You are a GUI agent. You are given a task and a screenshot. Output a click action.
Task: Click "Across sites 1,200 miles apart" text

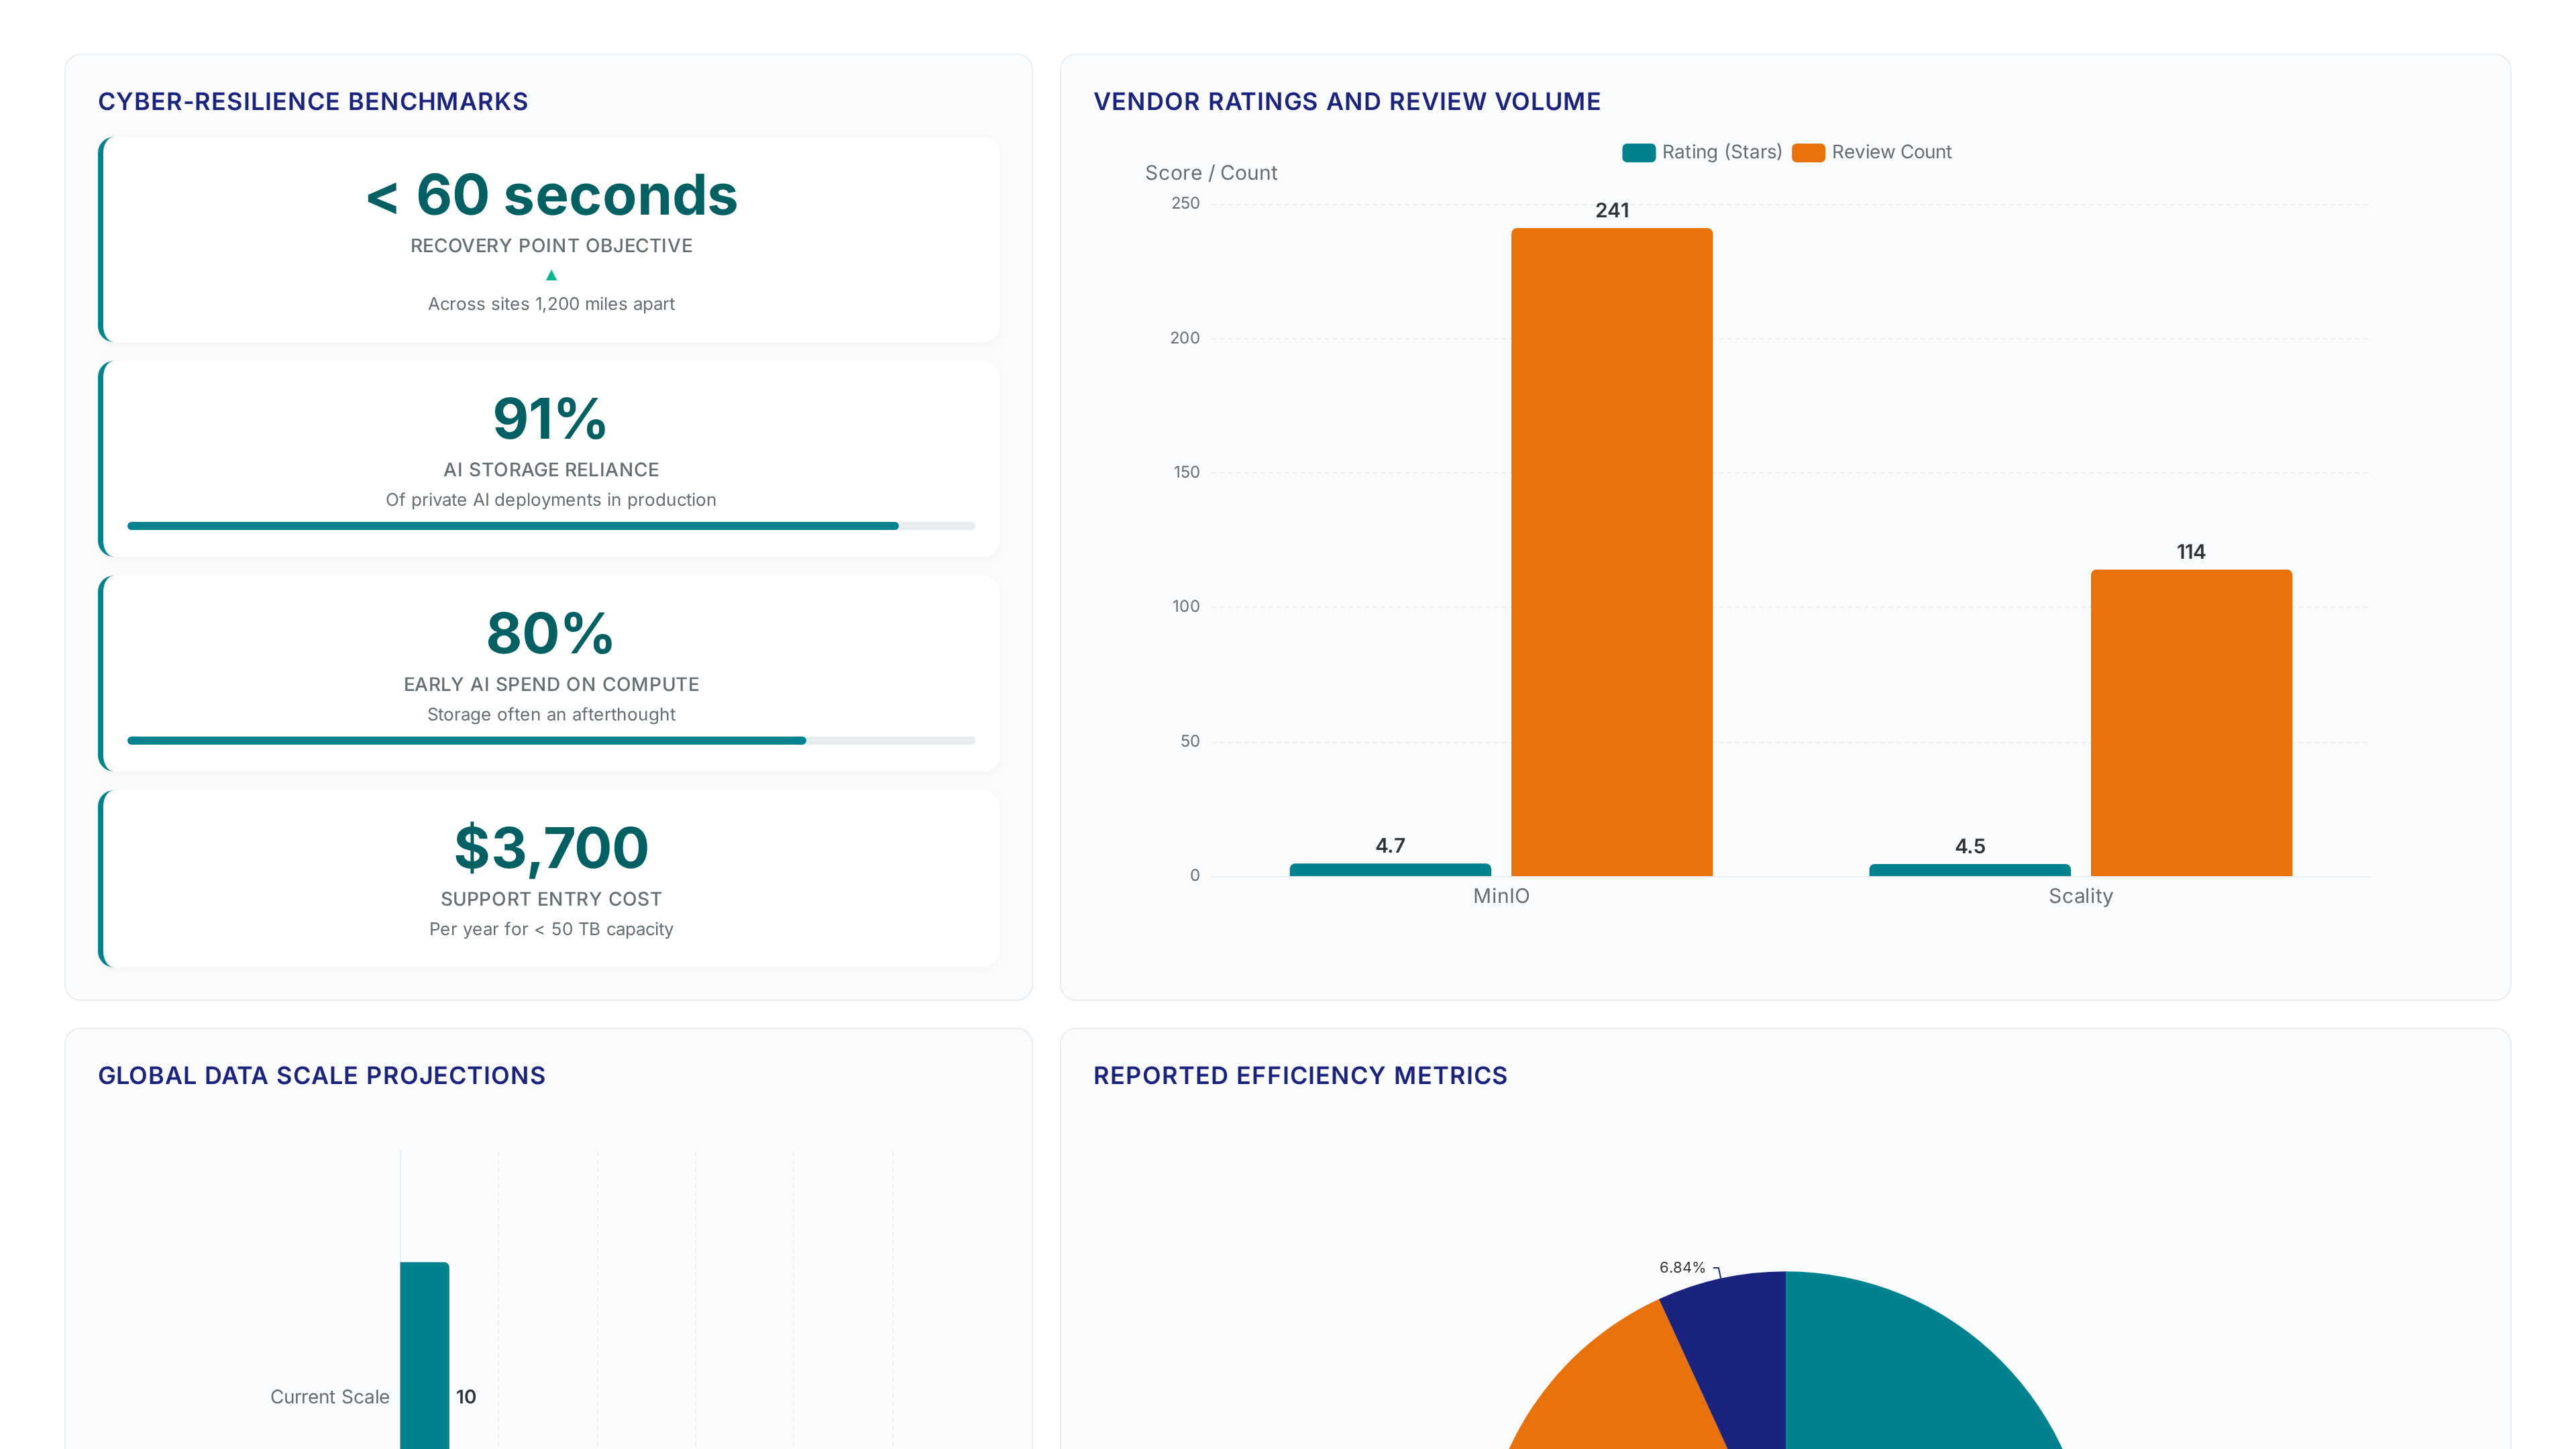tap(551, 304)
